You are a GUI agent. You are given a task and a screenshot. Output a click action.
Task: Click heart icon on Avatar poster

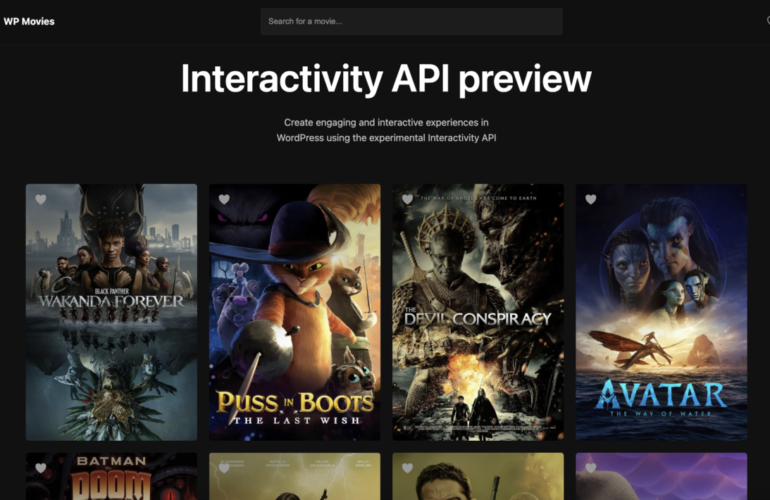coord(591,199)
